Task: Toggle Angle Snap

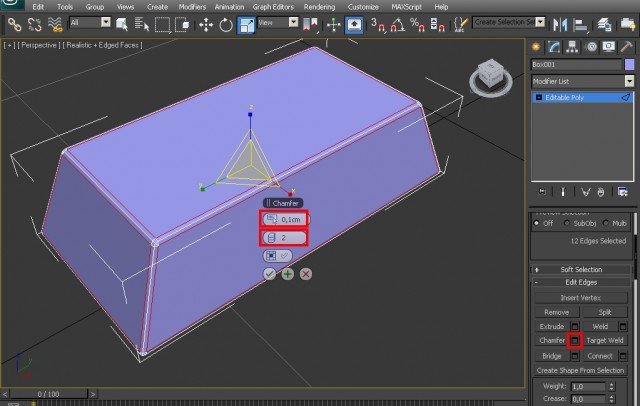Action: (398, 25)
